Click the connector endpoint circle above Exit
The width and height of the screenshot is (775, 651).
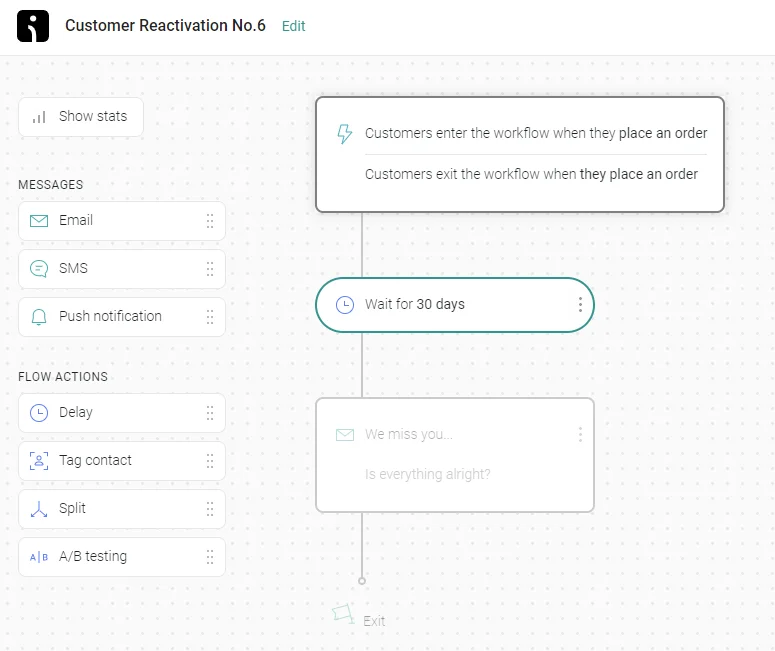(x=362, y=581)
